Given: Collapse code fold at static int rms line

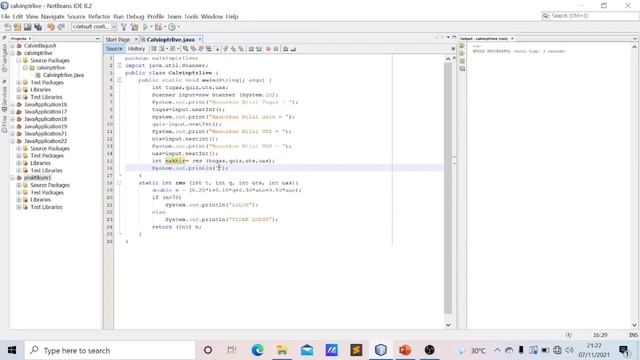Looking at the screenshot, I should (120, 183).
